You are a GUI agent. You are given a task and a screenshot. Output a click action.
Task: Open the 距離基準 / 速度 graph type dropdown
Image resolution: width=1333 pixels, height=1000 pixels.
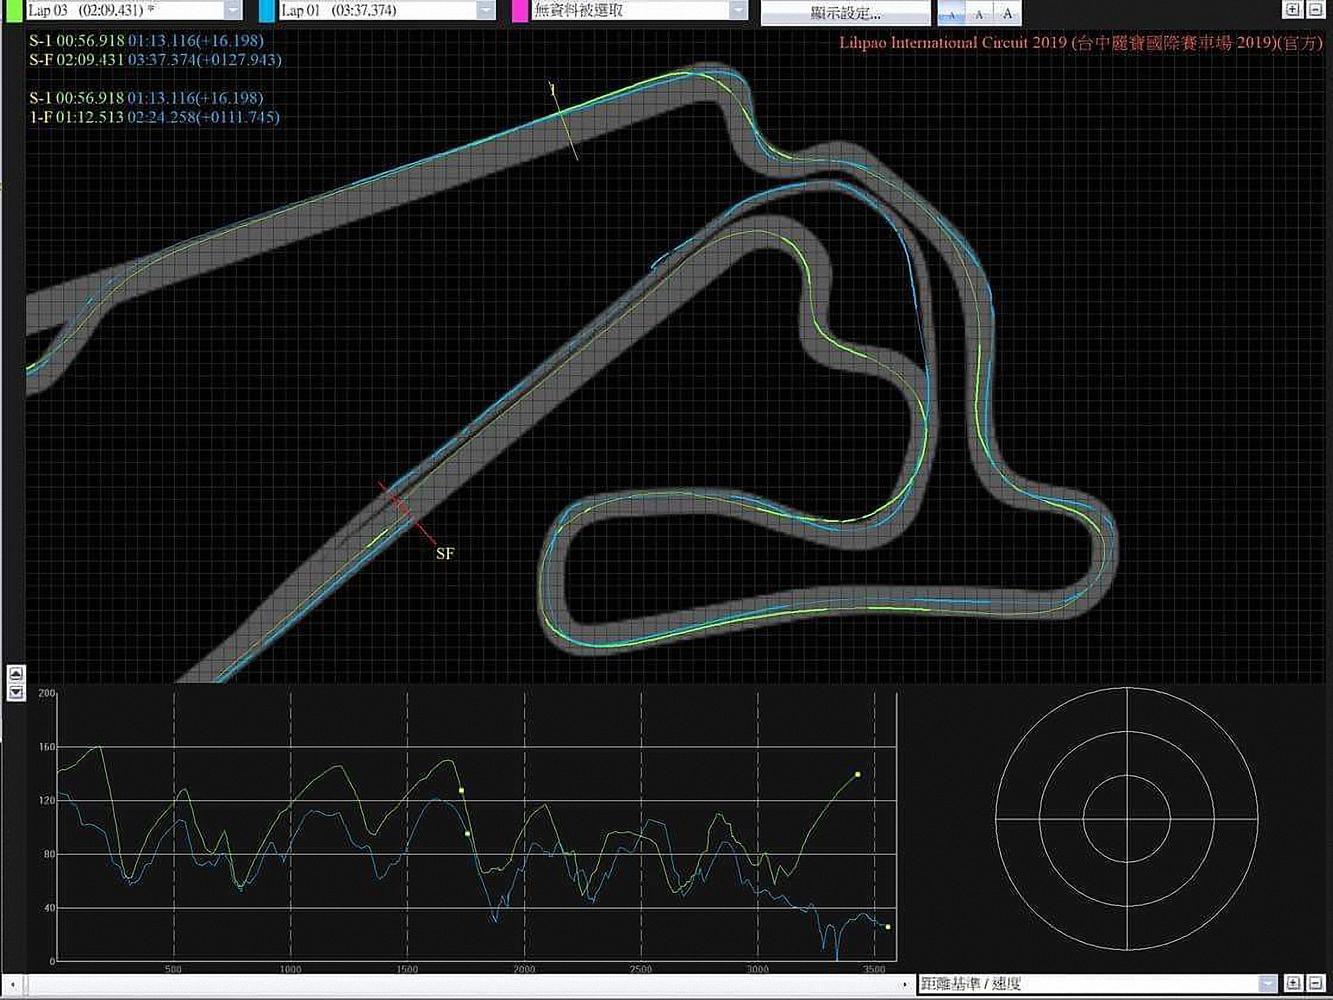point(1097,984)
